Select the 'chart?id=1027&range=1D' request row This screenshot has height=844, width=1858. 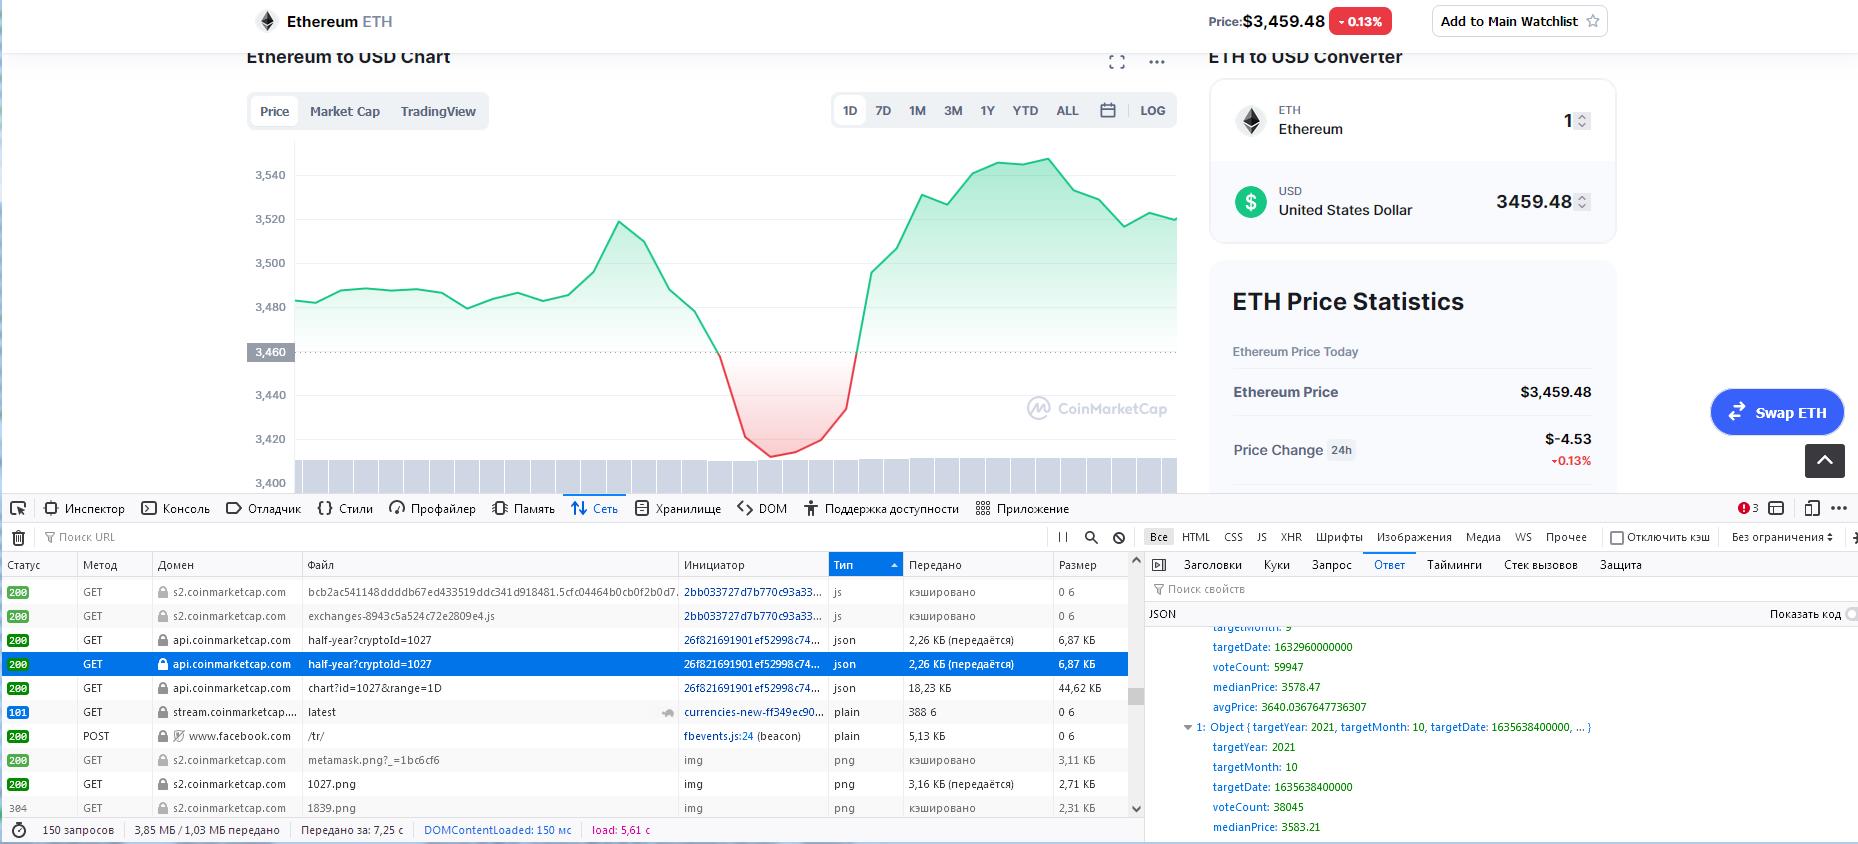click(565, 688)
